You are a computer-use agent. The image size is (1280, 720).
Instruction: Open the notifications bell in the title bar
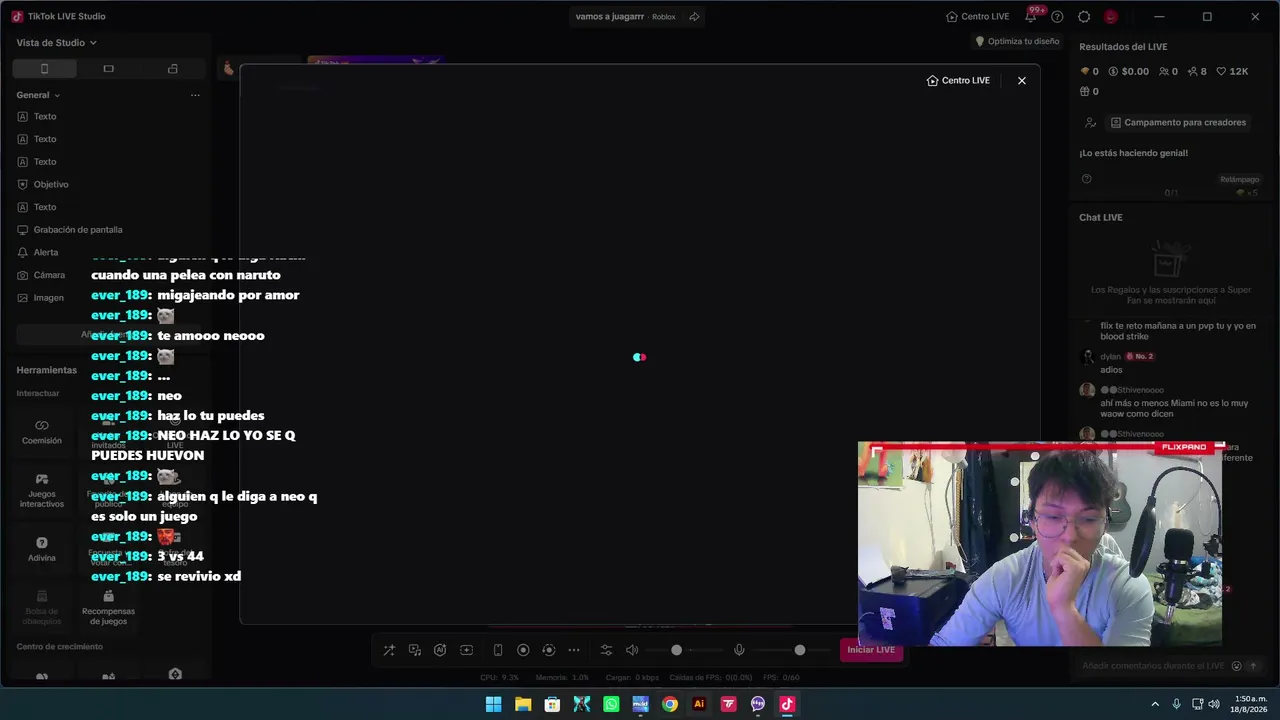coord(1030,16)
